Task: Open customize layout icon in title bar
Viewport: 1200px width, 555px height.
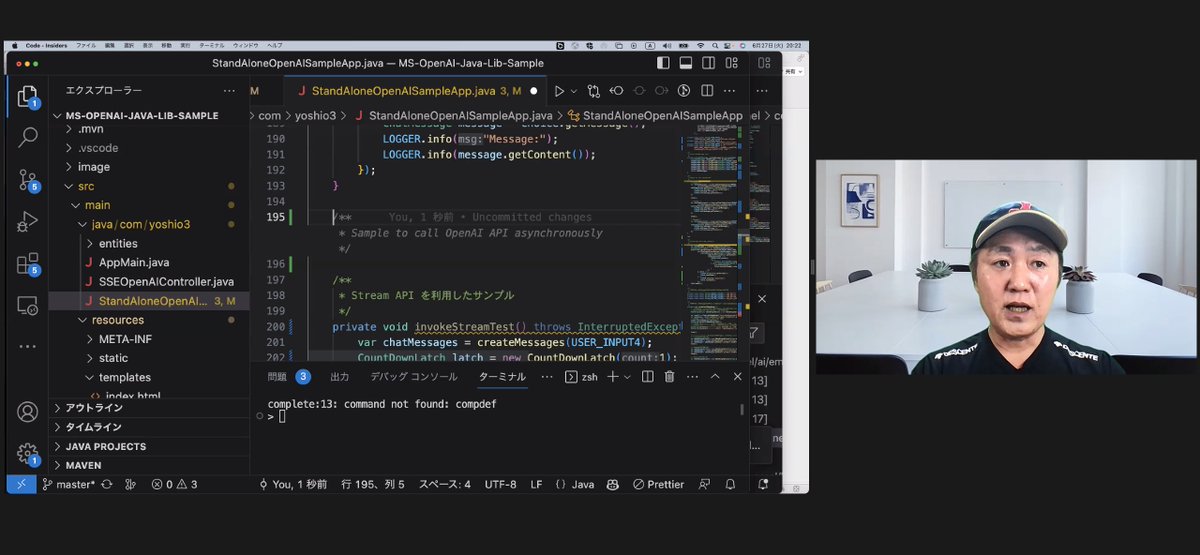Action: pyautogui.click(x=732, y=63)
